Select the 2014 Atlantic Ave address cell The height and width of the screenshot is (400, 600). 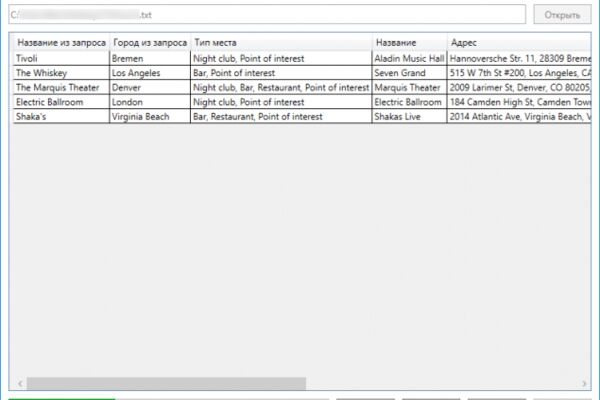pyautogui.click(x=519, y=116)
